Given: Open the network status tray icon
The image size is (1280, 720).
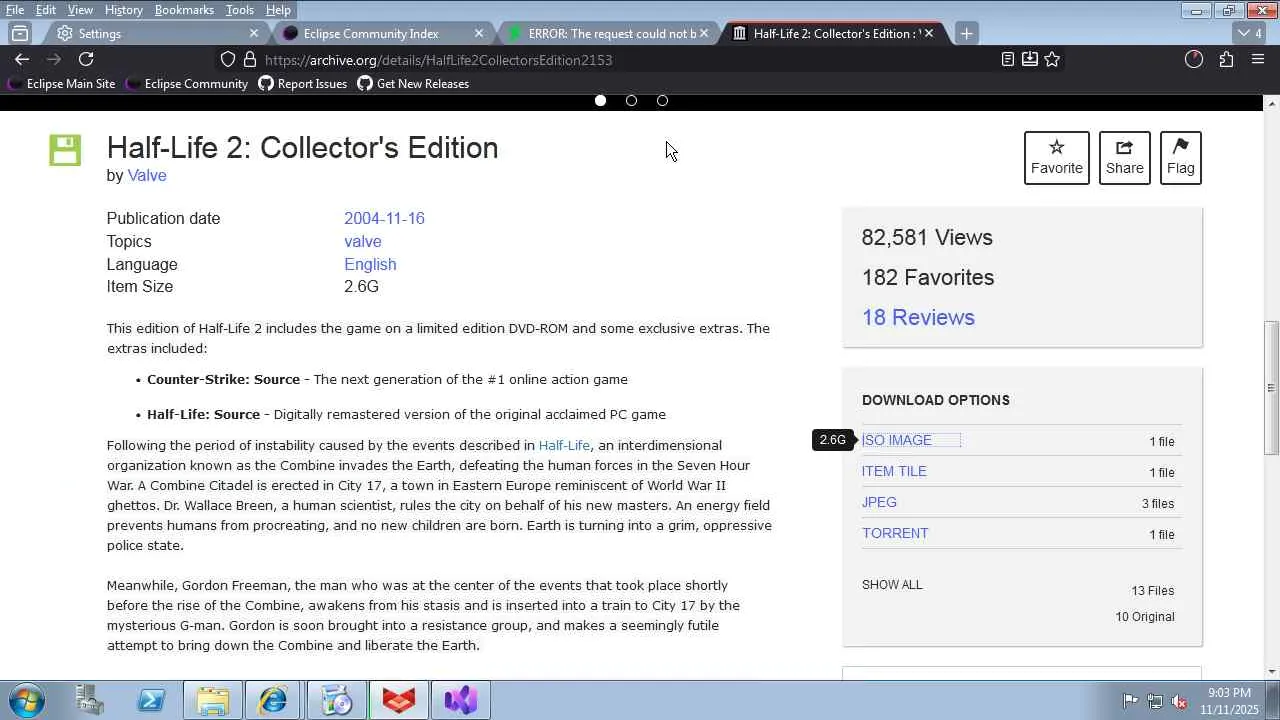Looking at the screenshot, I should coord(1155,701).
